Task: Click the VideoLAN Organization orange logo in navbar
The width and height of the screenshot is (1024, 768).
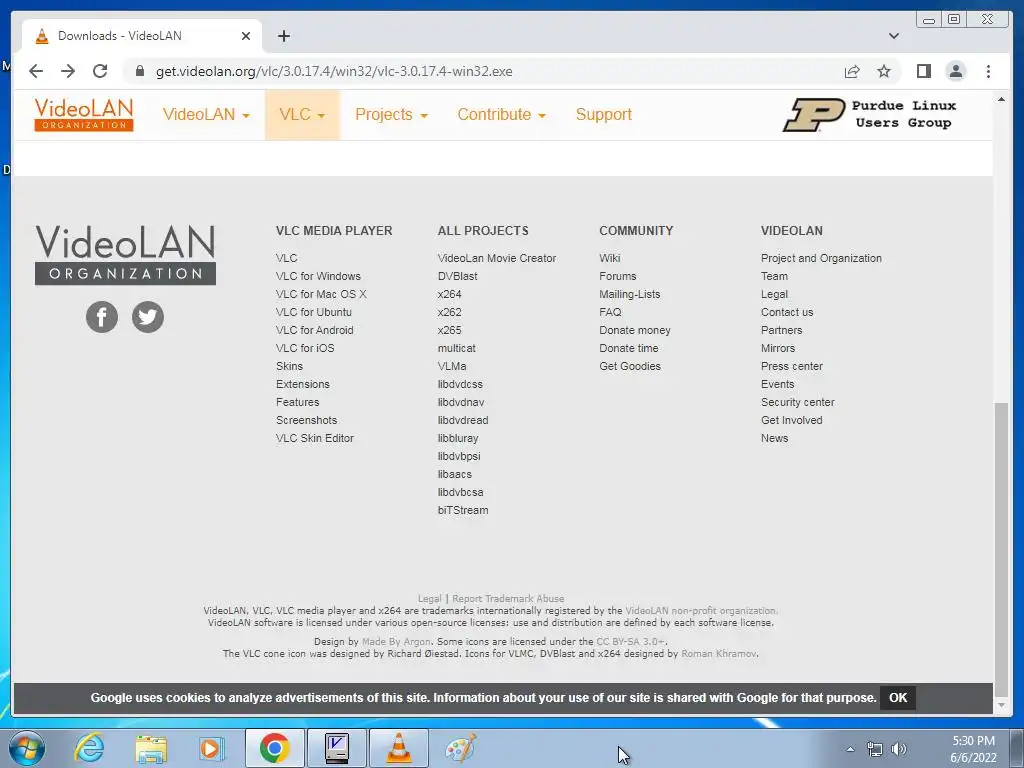Action: [x=84, y=114]
